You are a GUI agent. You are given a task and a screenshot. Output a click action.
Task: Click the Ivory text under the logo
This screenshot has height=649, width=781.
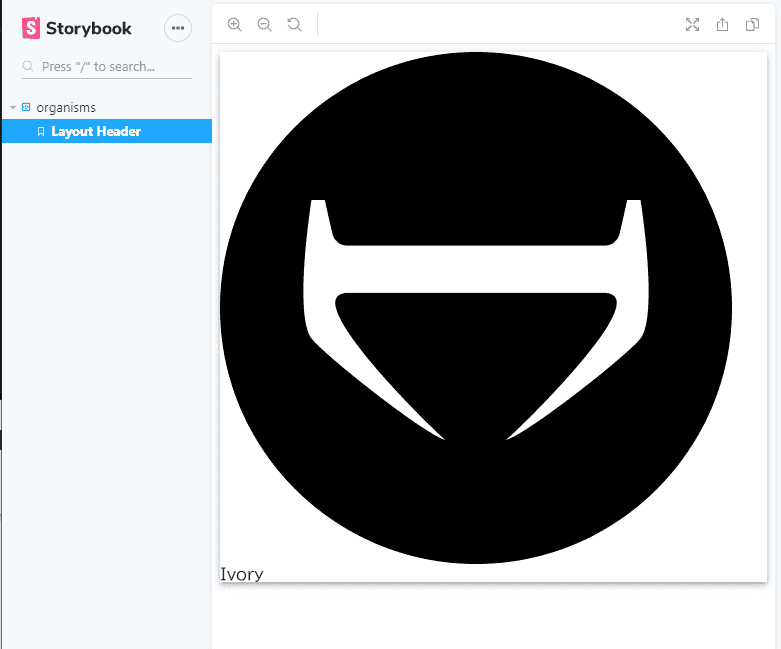click(241, 574)
